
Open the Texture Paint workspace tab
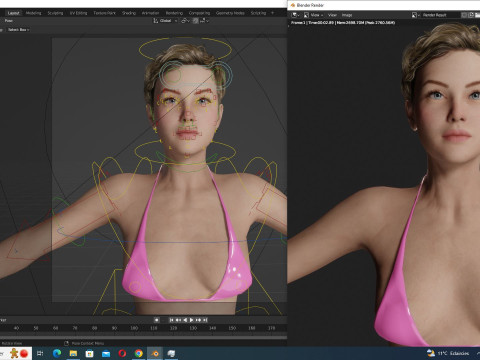[104, 13]
